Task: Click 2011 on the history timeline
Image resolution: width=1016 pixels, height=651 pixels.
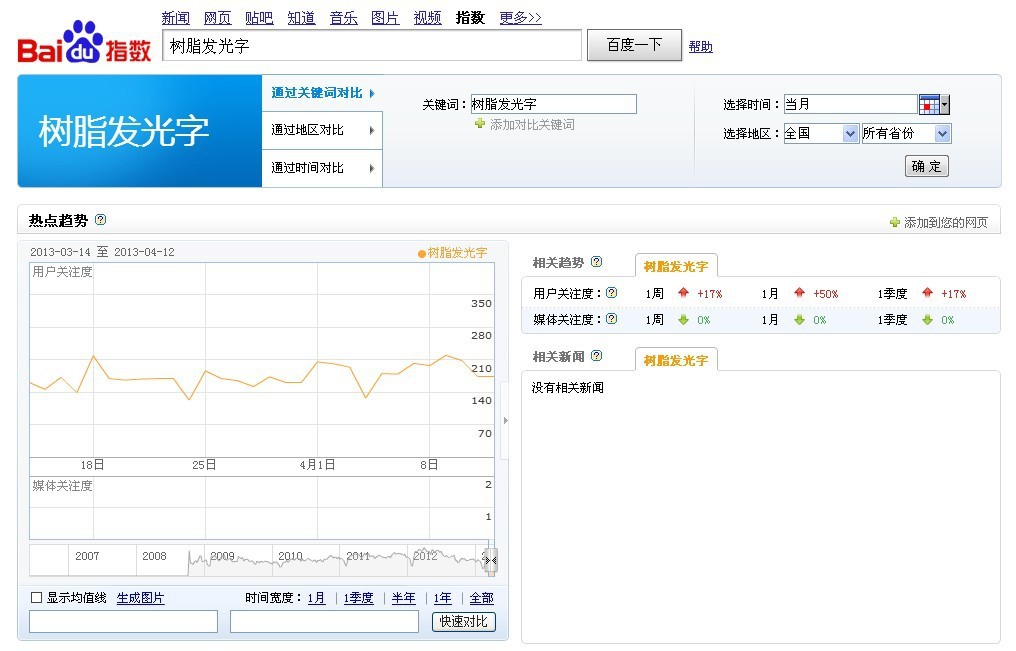Action: [x=358, y=556]
